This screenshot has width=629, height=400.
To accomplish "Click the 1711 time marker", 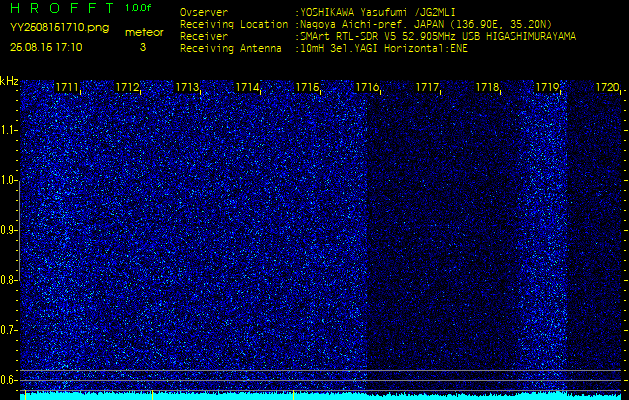I will click(67, 87).
